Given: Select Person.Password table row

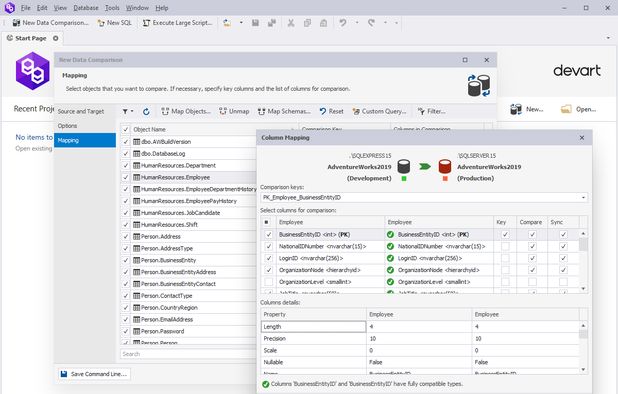Looking at the screenshot, I should (188, 331).
